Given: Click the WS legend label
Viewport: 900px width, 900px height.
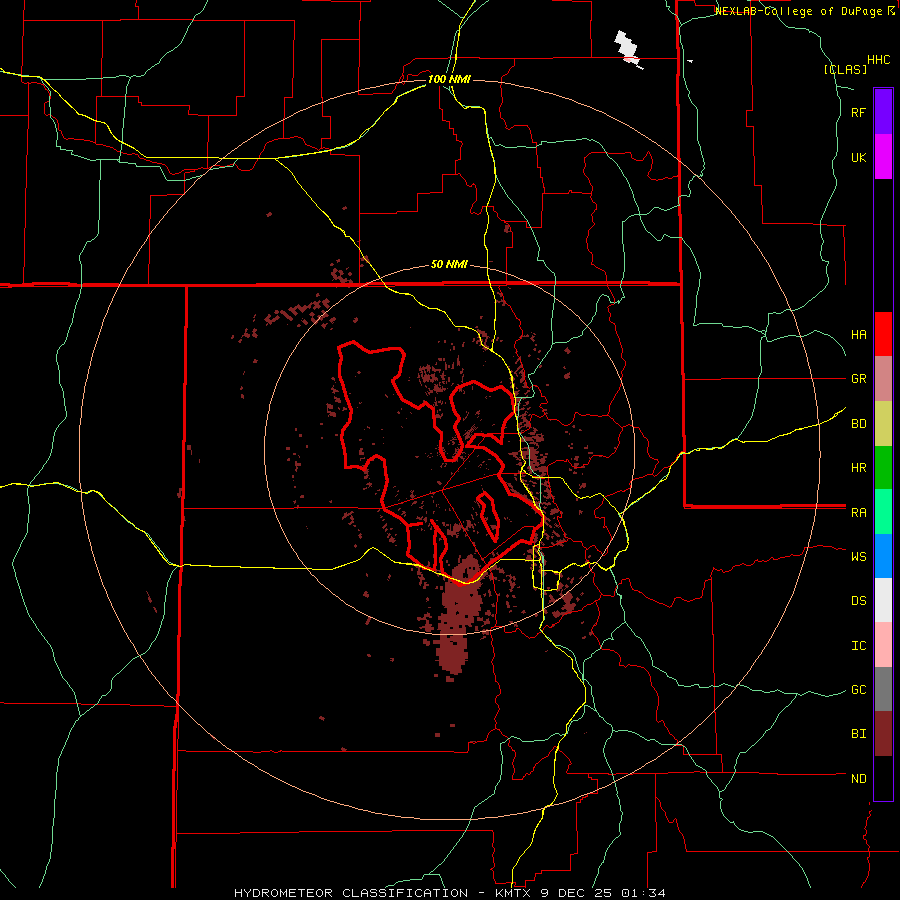Looking at the screenshot, I should 858,556.
